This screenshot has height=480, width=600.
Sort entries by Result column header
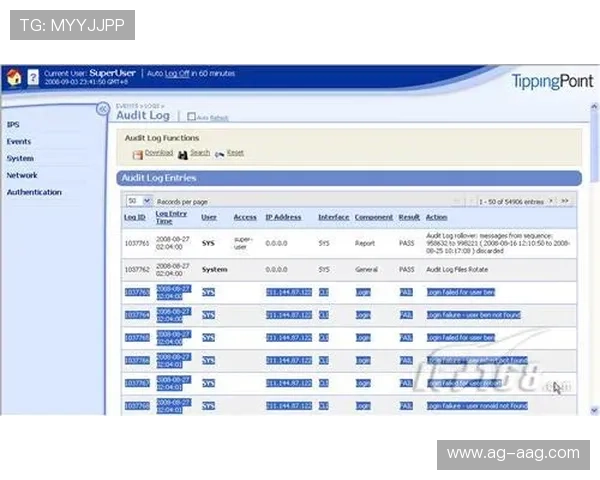pos(408,217)
